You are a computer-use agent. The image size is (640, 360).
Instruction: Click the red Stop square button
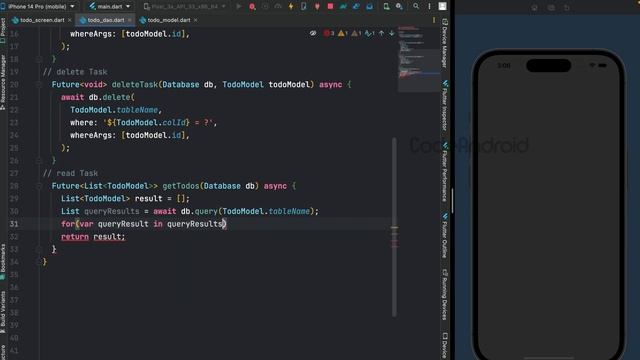tap(330, 7)
